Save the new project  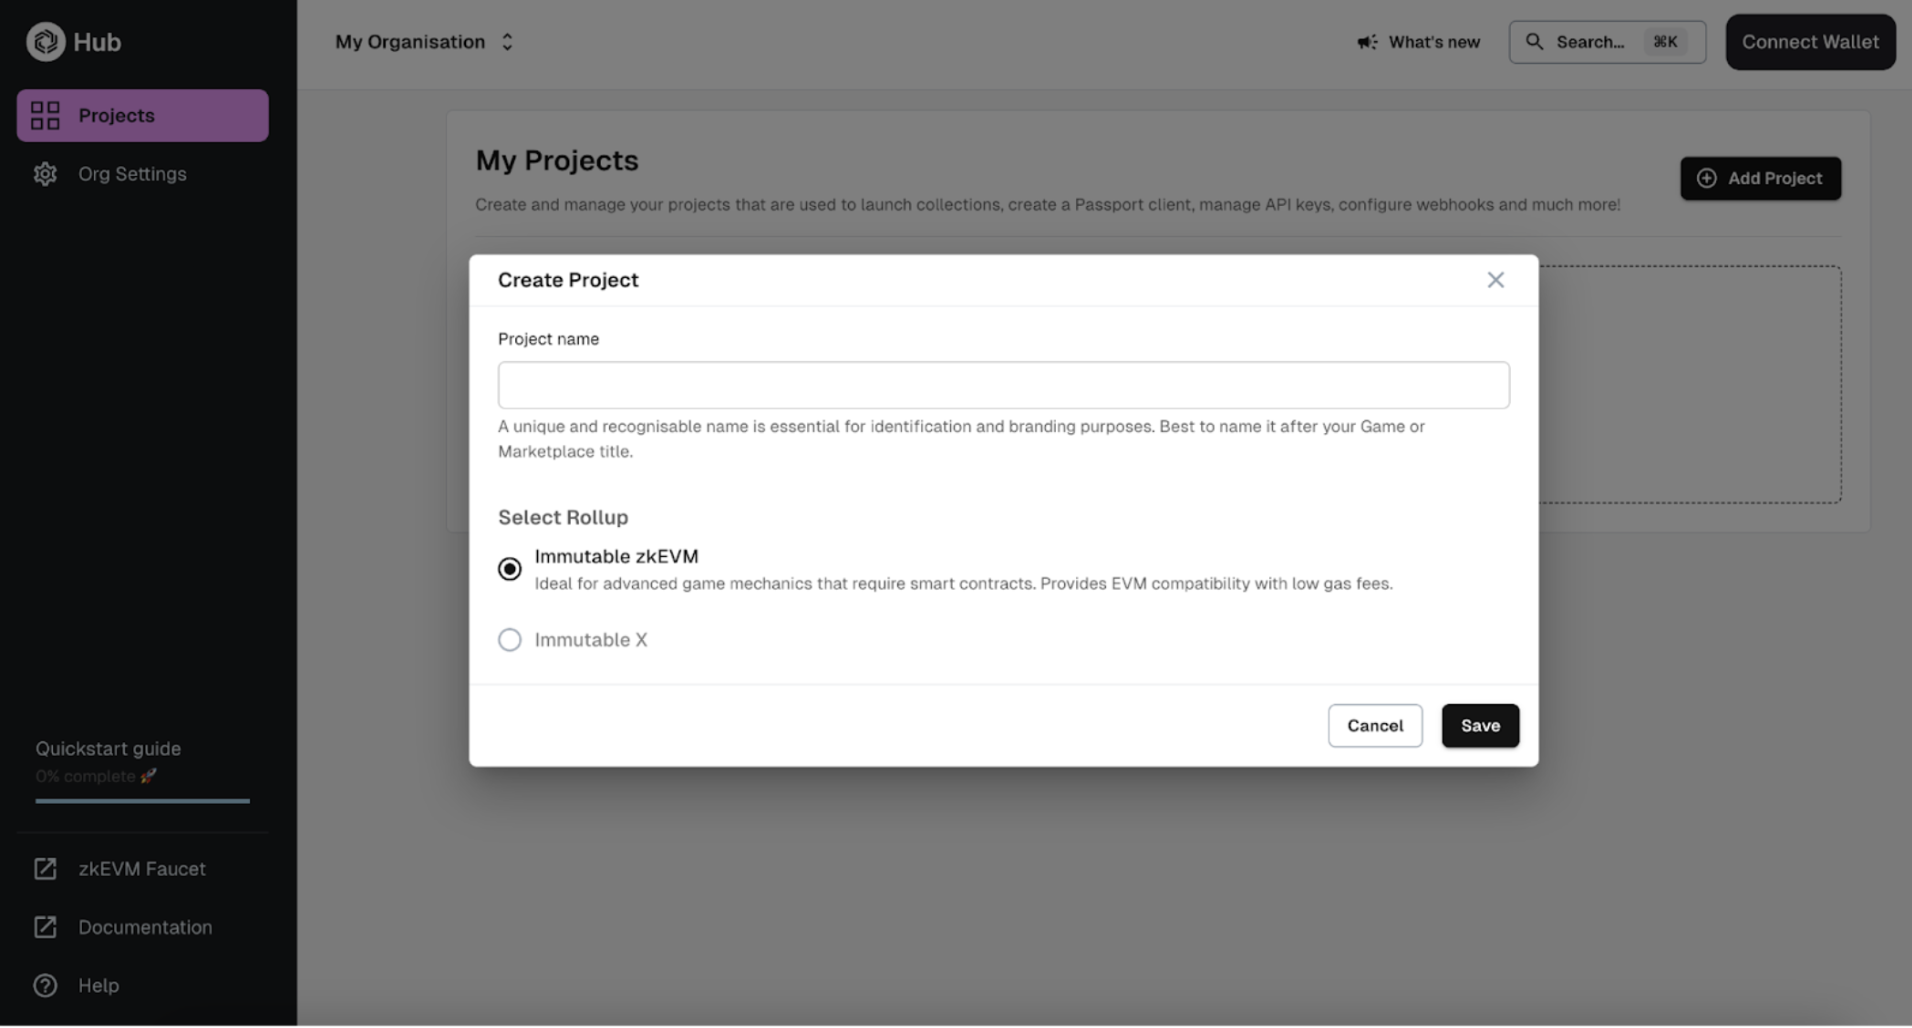1480,726
